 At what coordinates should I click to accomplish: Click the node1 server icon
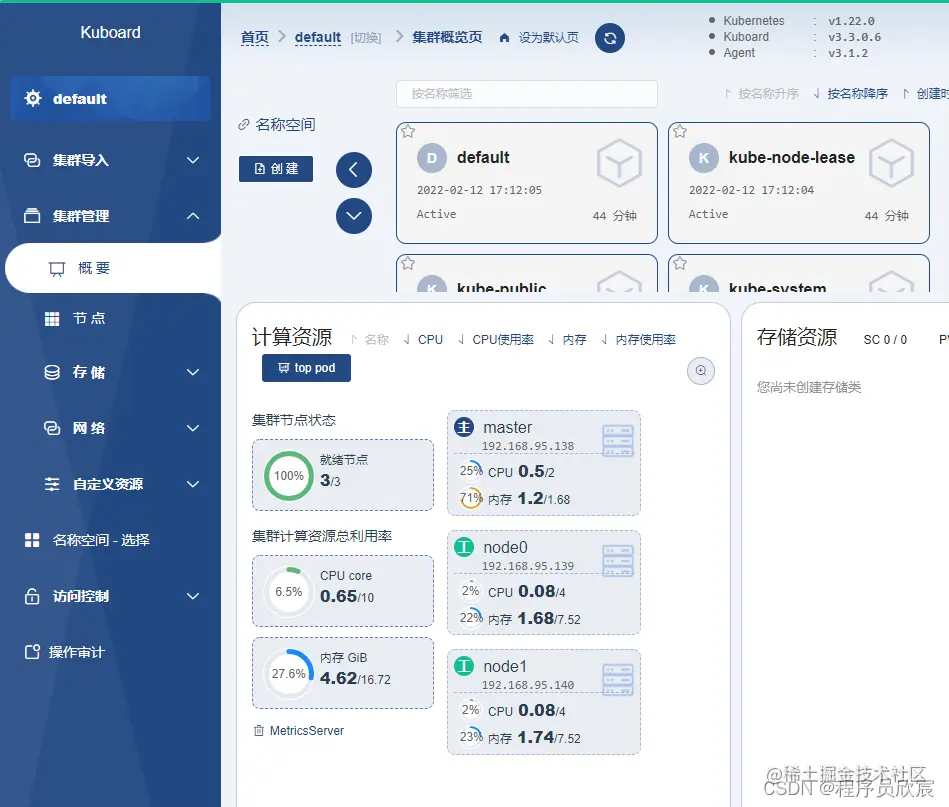(x=618, y=679)
